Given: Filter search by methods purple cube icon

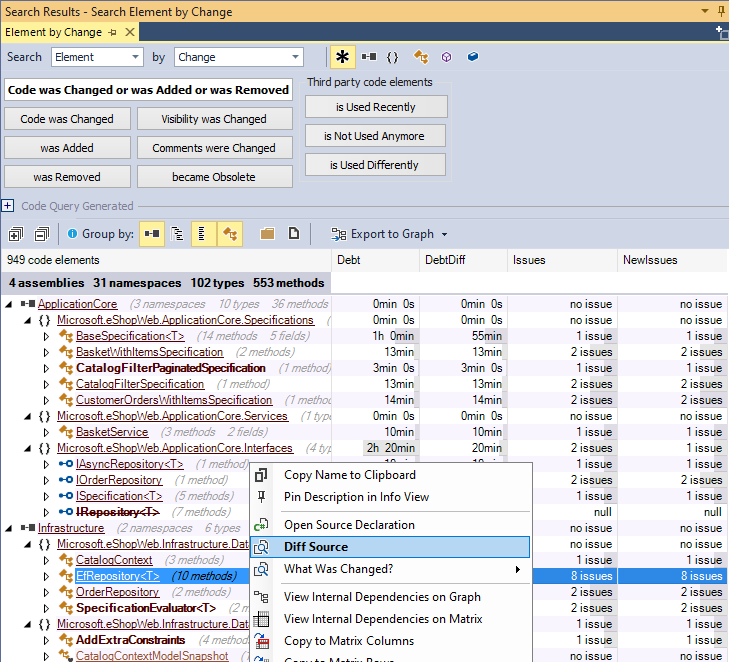Looking at the screenshot, I should coord(446,57).
